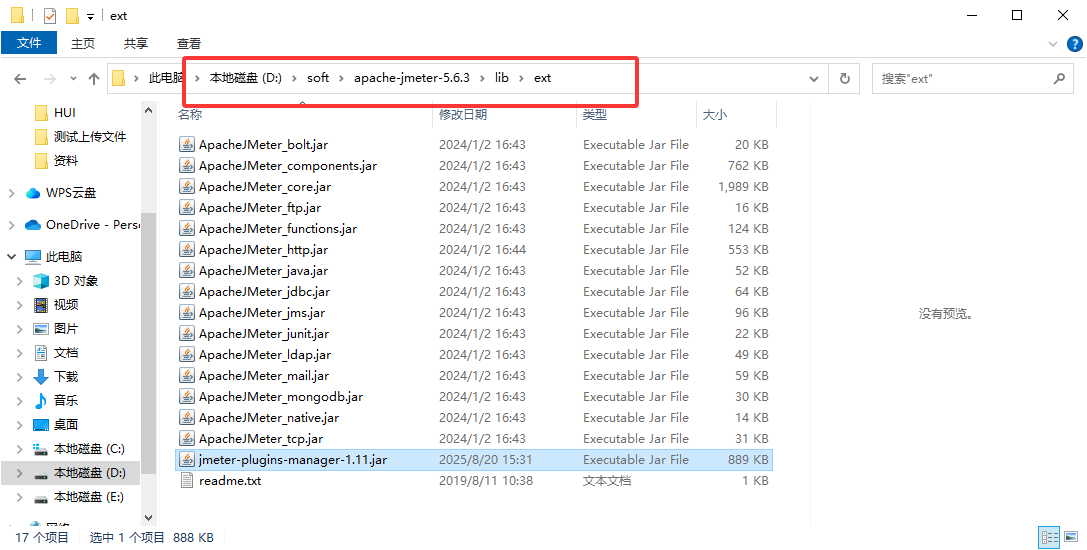Expand the 3D 对象 tree node
1087x550 pixels.
pyautogui.click(x=19, y=281)
